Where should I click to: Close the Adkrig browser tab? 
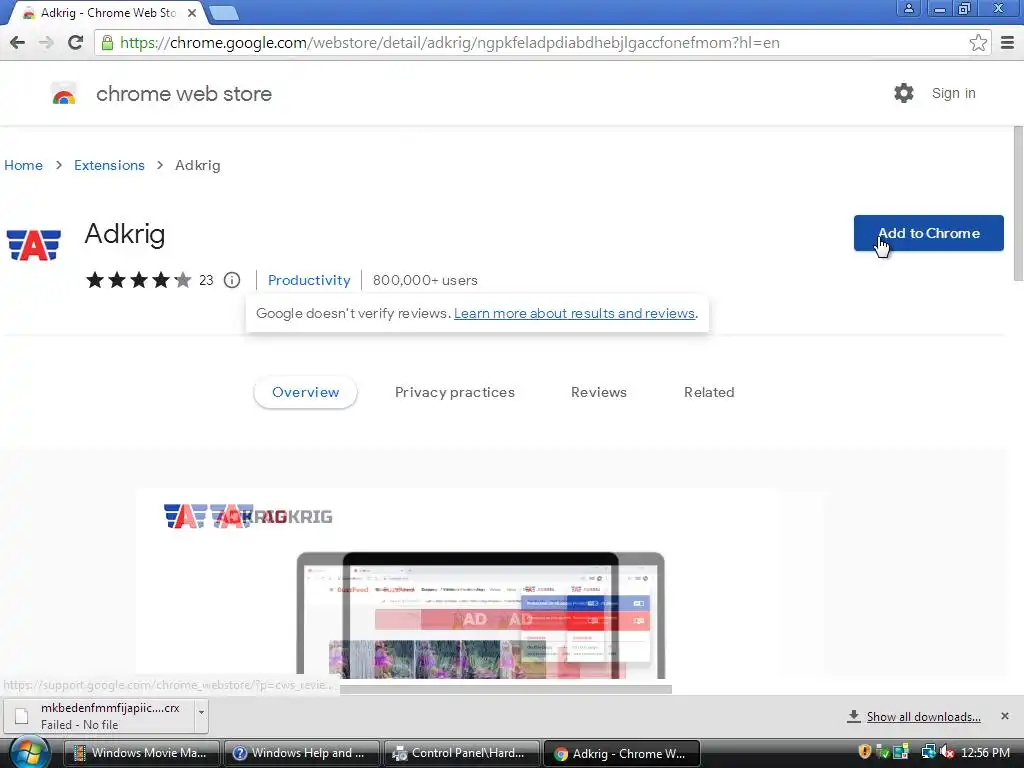[x=192, y=13]
